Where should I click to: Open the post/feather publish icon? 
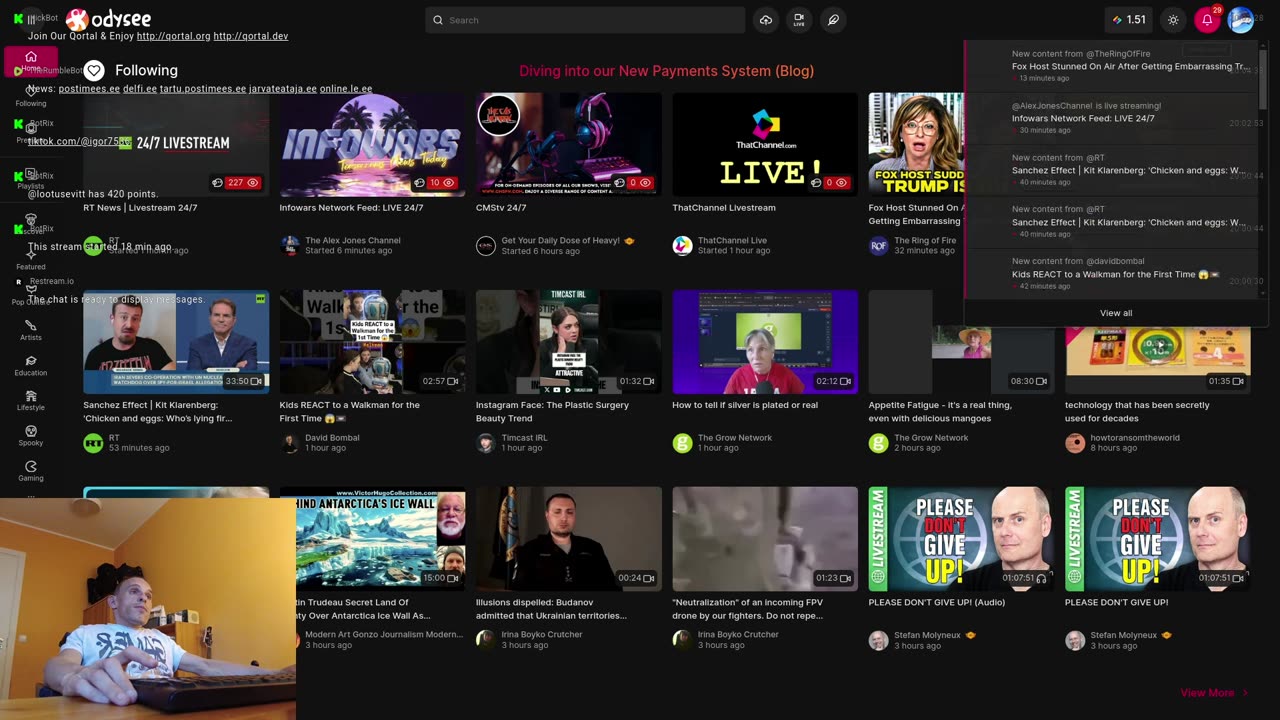[x=833, y=20]
